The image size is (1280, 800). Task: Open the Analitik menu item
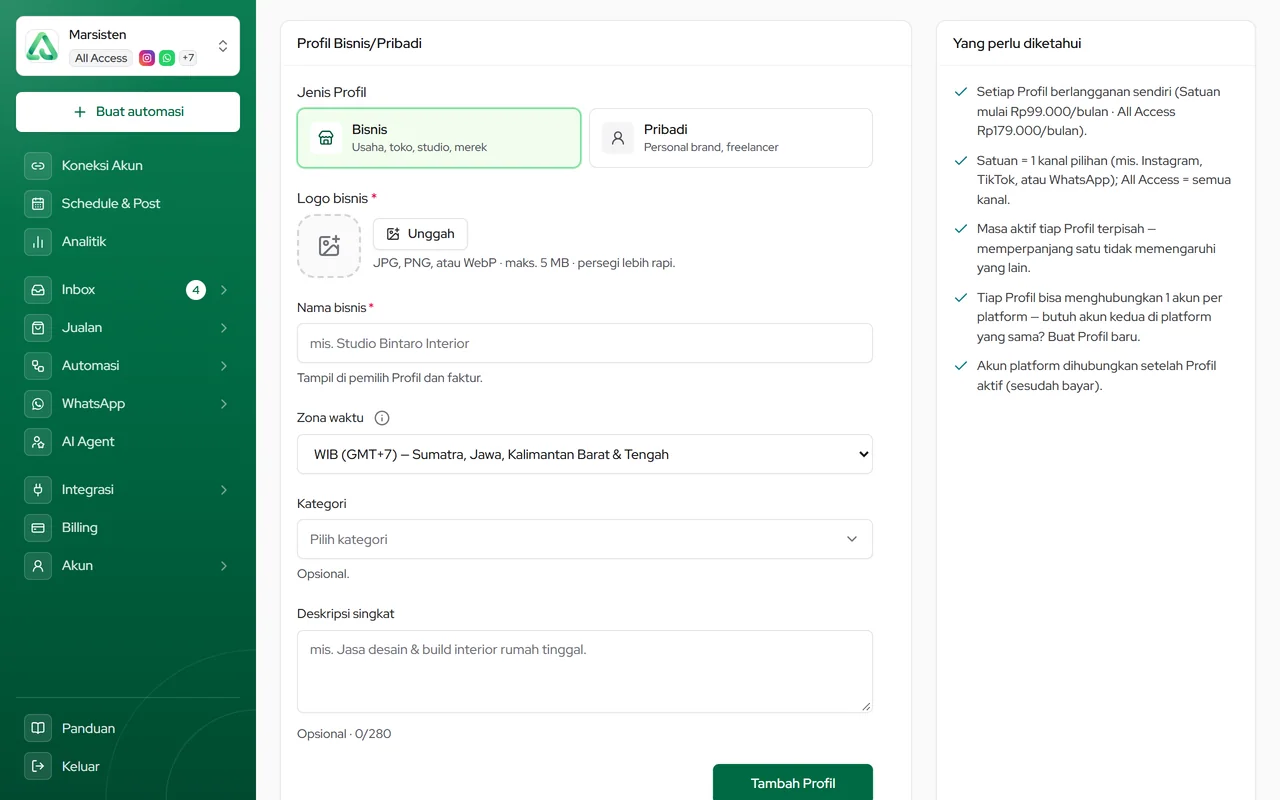point(128,242)
